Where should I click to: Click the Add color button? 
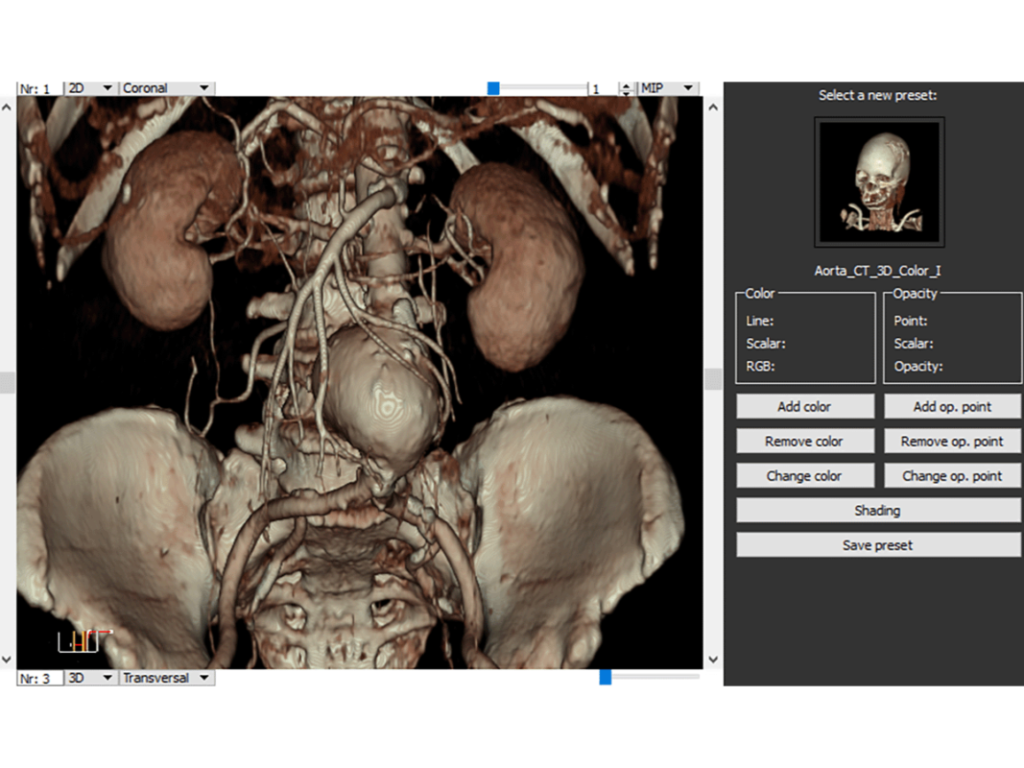(805, 407)
